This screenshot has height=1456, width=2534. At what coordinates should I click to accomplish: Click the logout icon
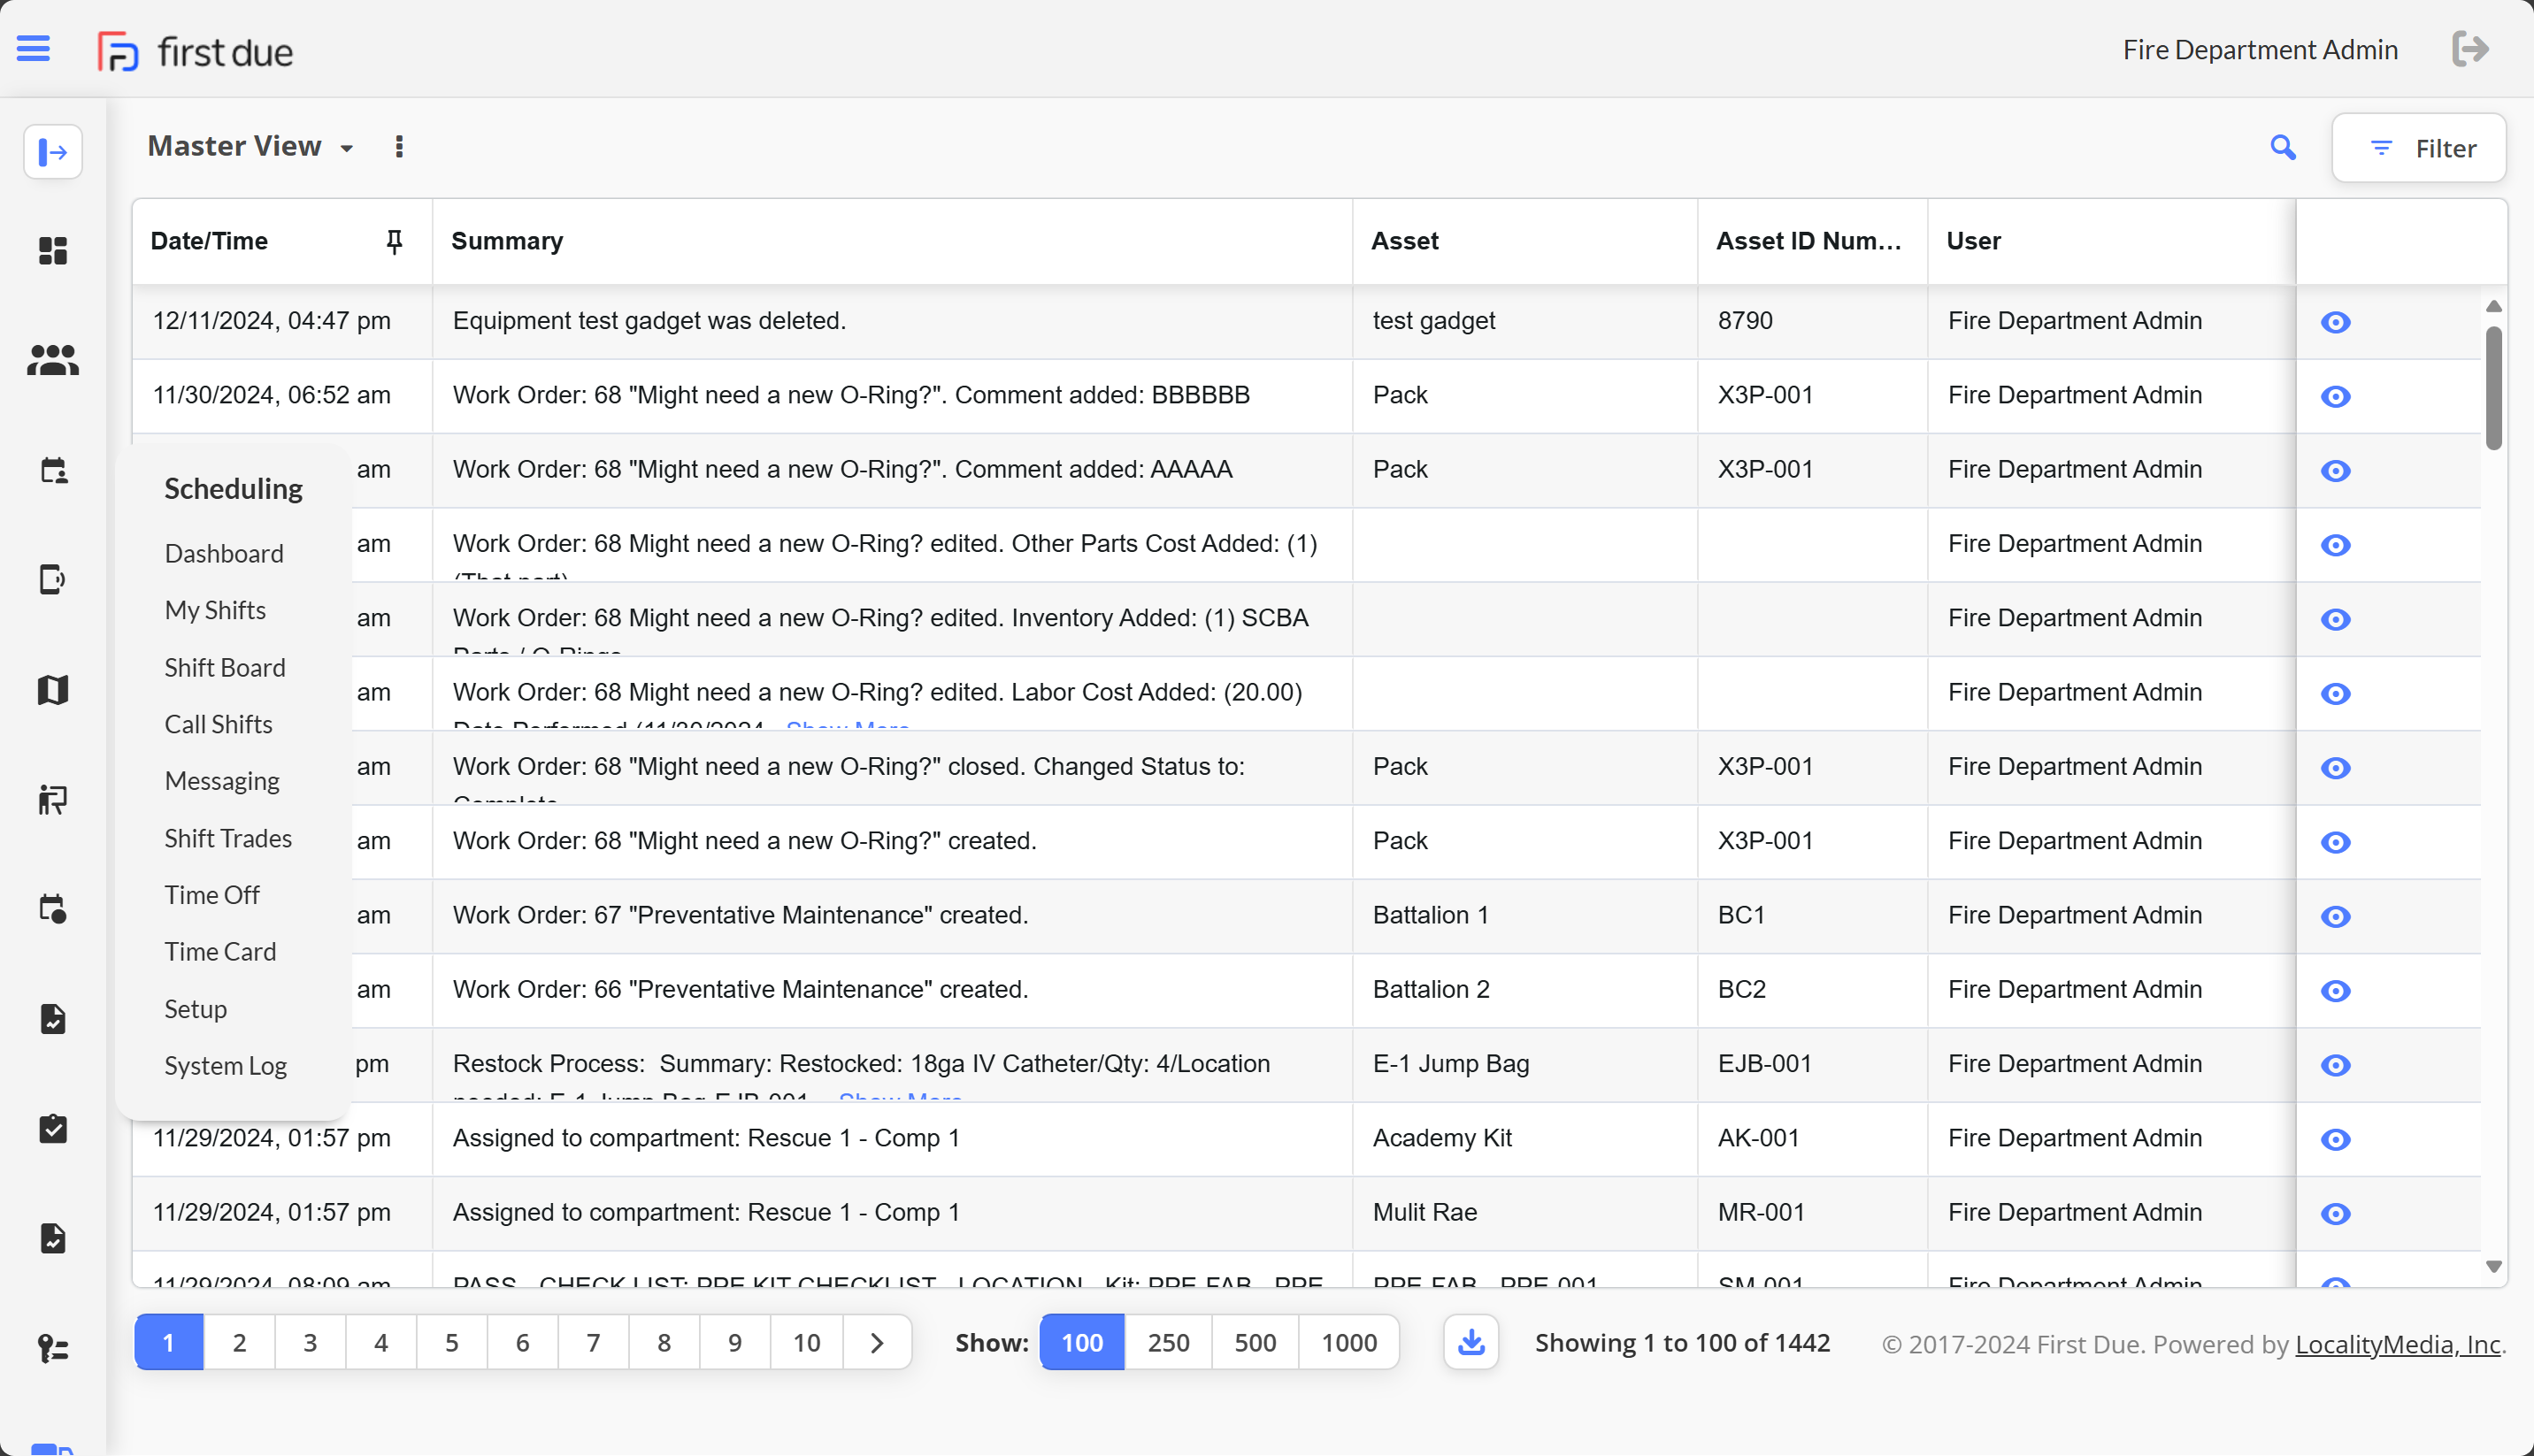pyautogui.click(x=2471, y=48)
